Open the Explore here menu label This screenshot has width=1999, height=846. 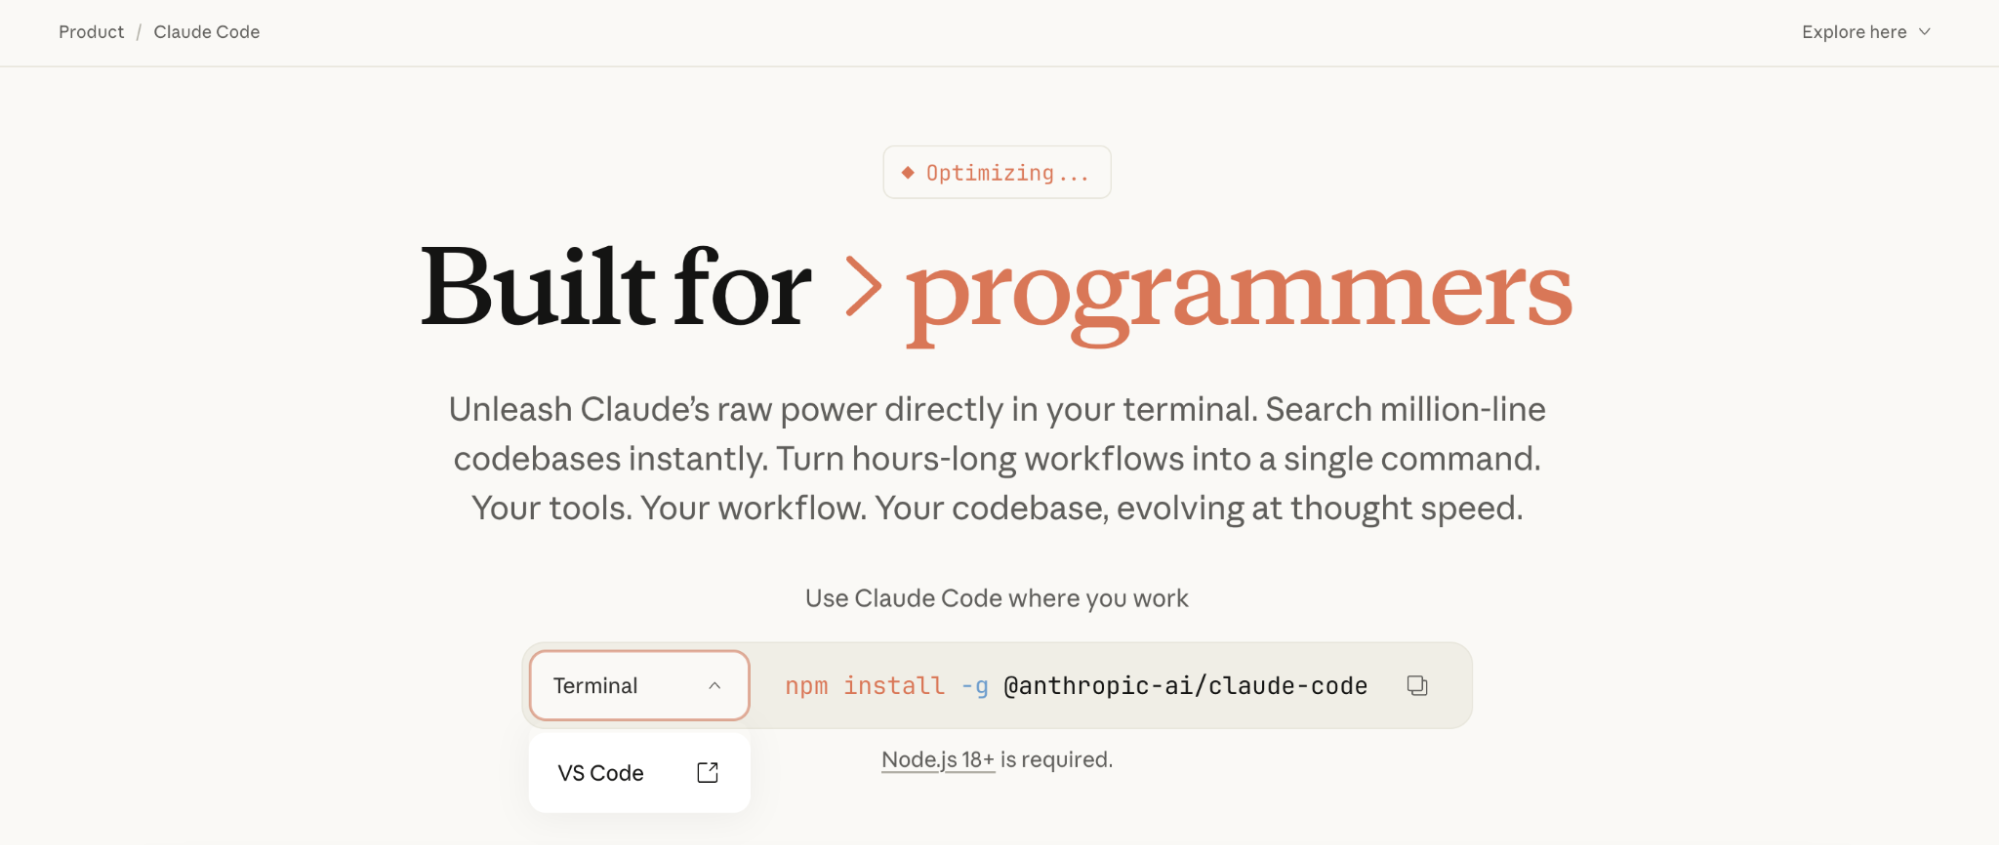tap(1854, 32)
